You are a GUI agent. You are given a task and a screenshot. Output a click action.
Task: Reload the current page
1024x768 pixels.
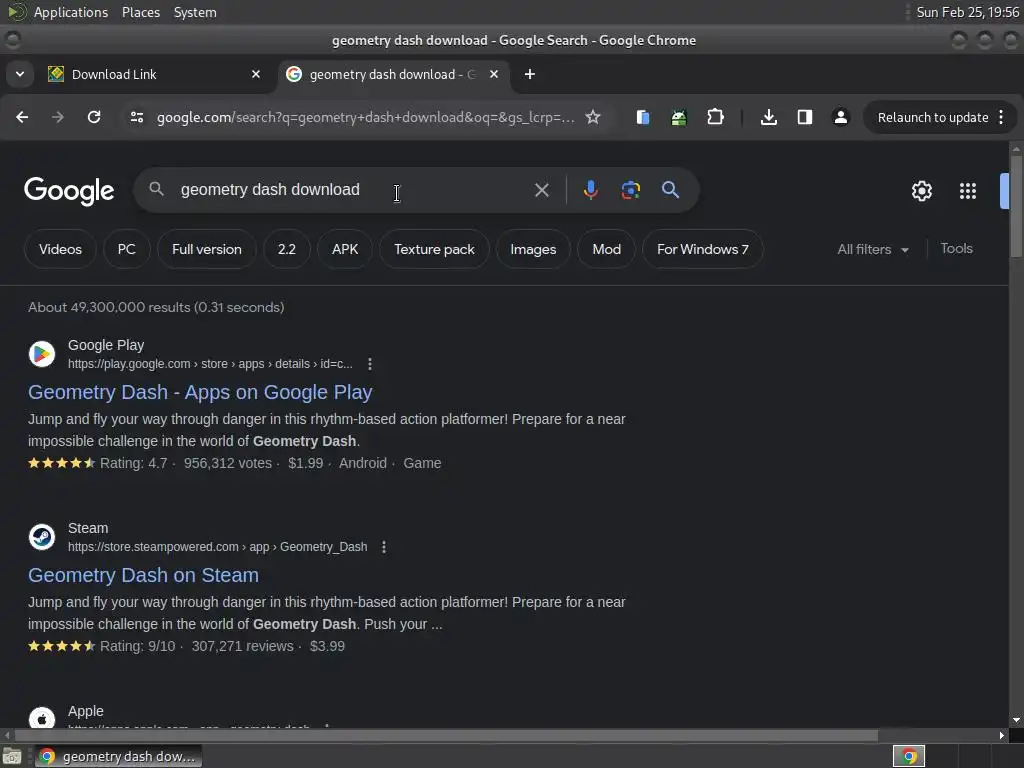tap(94, 117)
